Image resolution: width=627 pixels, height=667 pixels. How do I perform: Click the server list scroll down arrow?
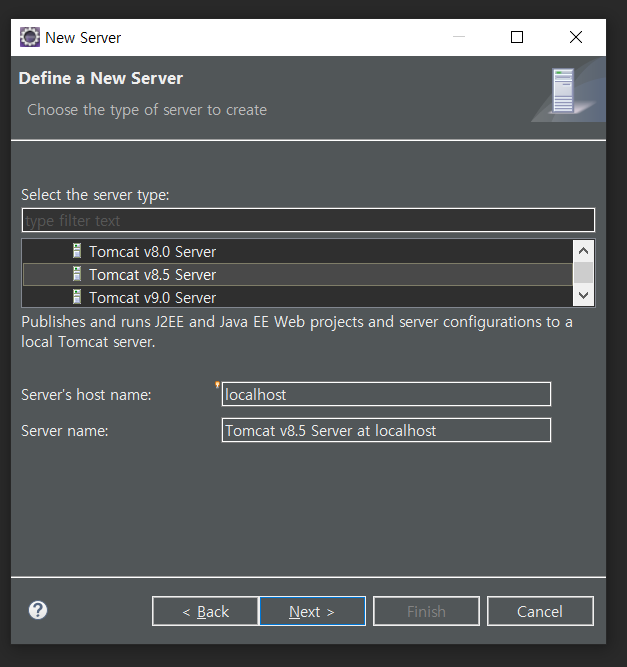[584, 295]
